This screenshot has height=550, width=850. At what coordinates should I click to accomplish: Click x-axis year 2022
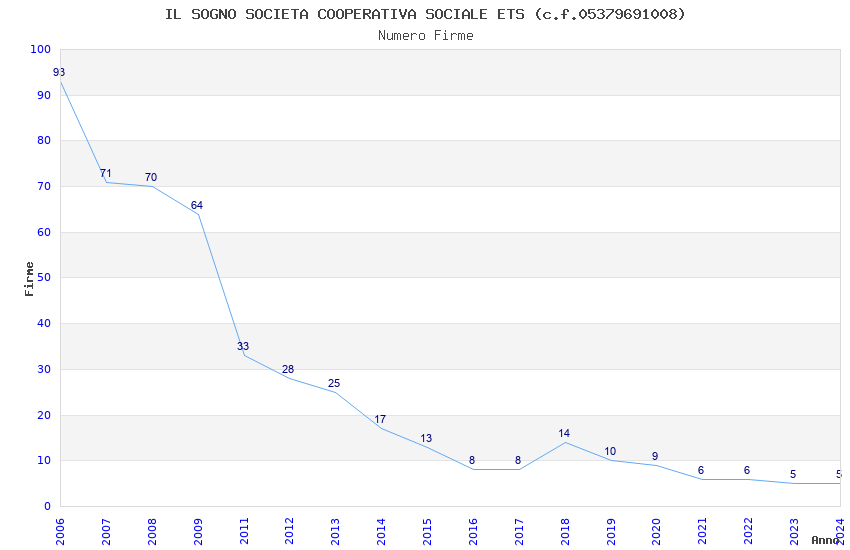(x=748, y=531)
